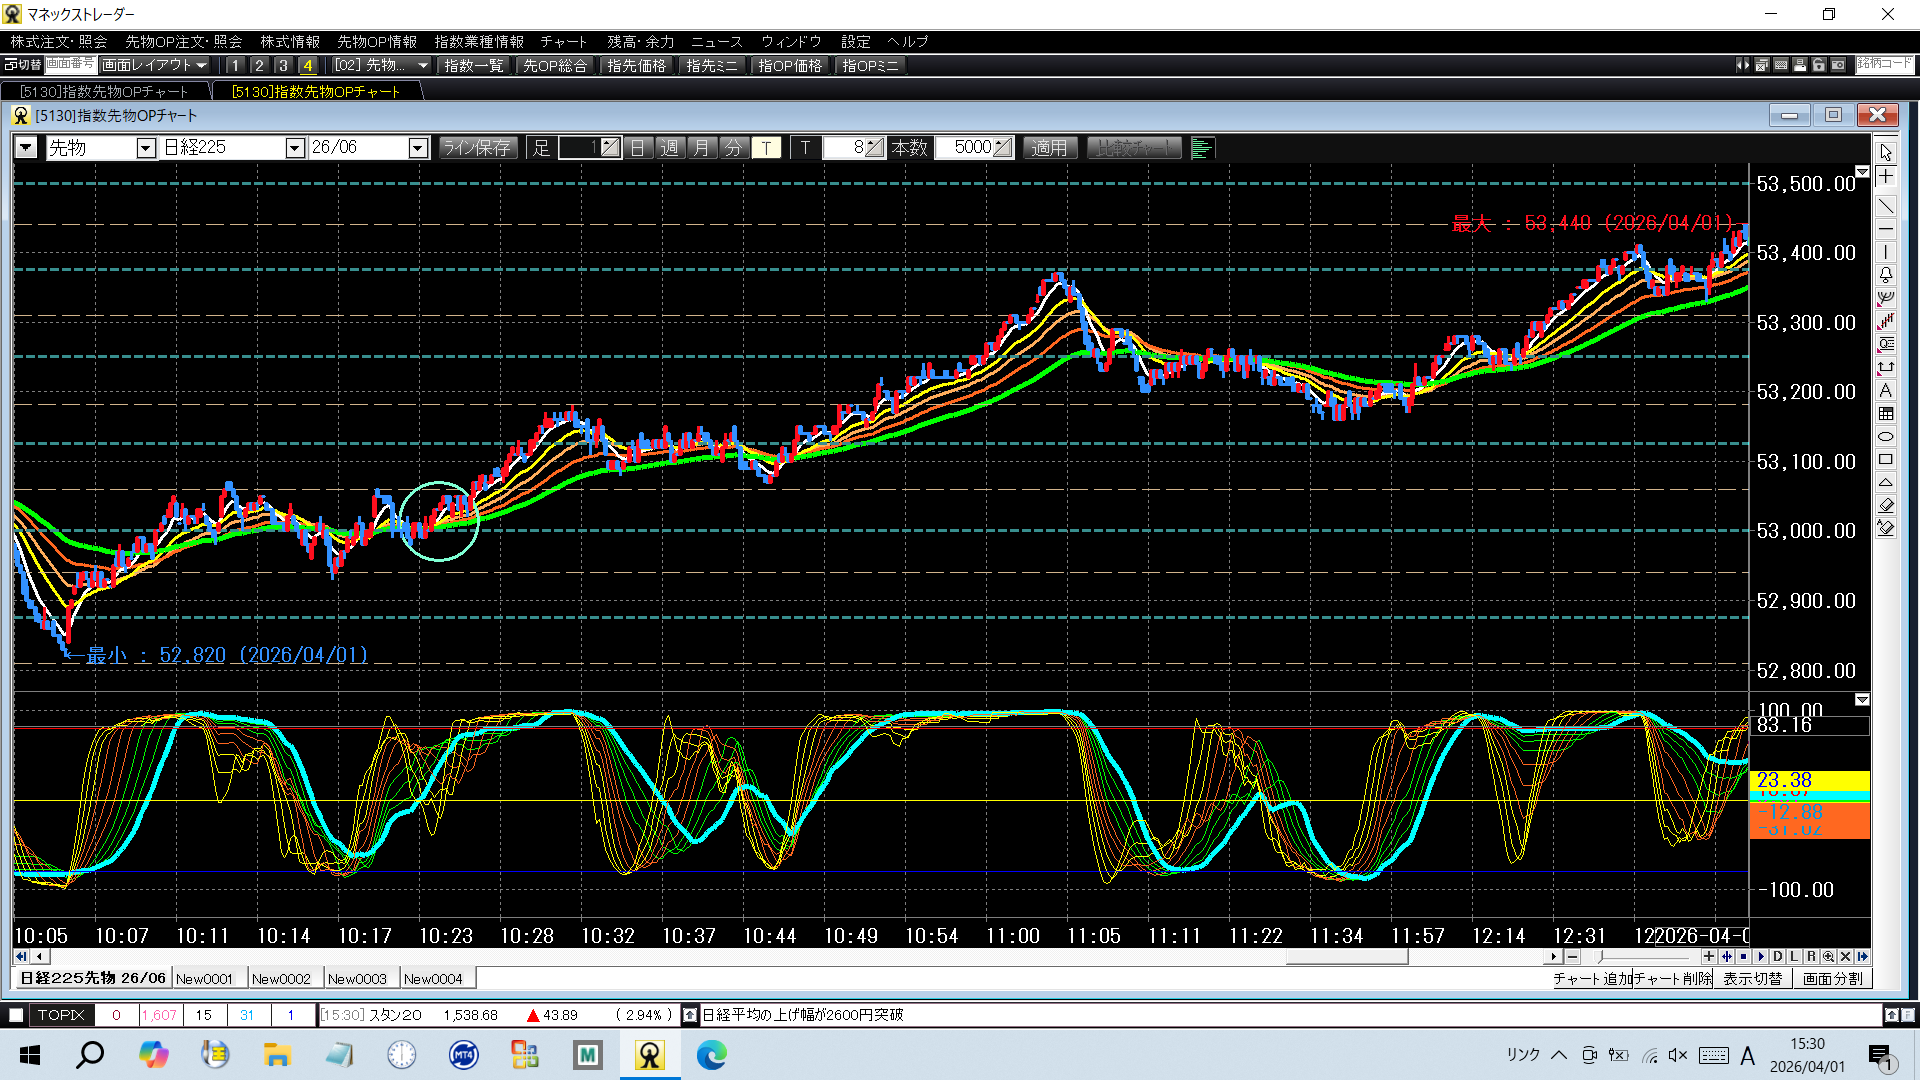This screenshot has height=1080, width=1920.
Task: Click the 画面分割 button
Action: click(1832, 979)
